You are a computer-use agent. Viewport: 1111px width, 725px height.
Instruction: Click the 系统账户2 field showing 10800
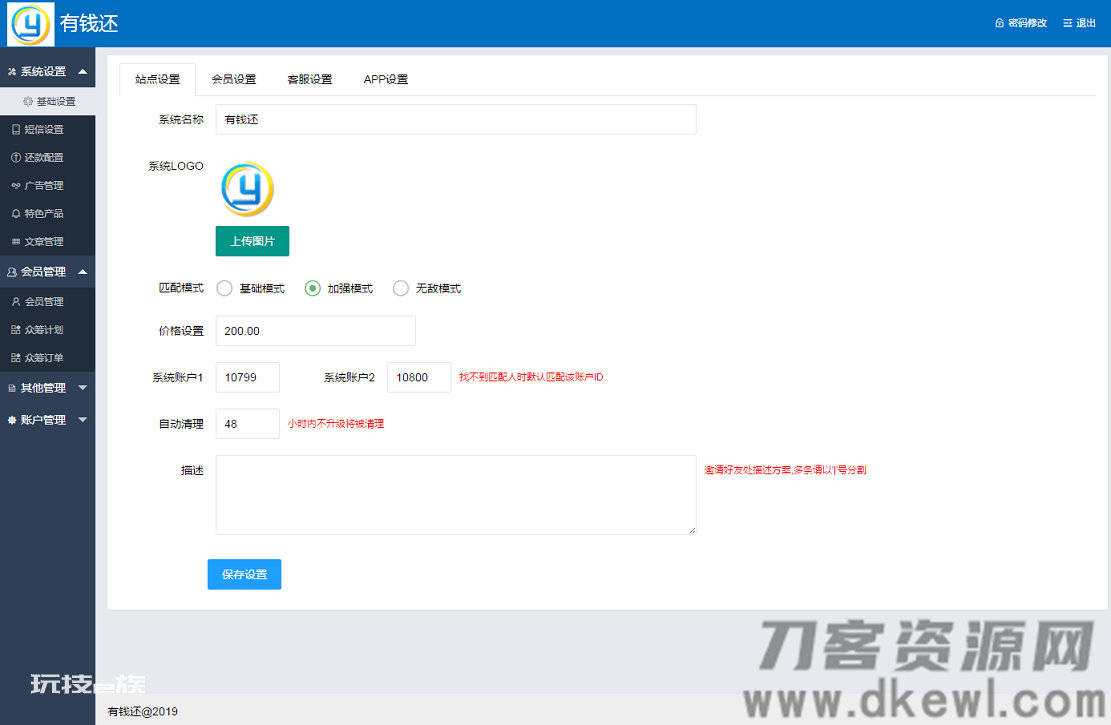tap(419, 377)
